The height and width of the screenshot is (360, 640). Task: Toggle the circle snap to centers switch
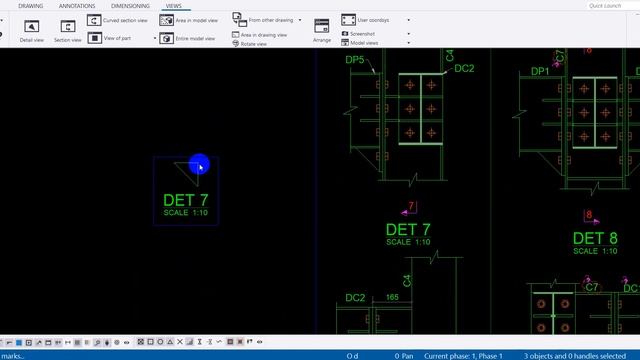[x=160, y=342]
